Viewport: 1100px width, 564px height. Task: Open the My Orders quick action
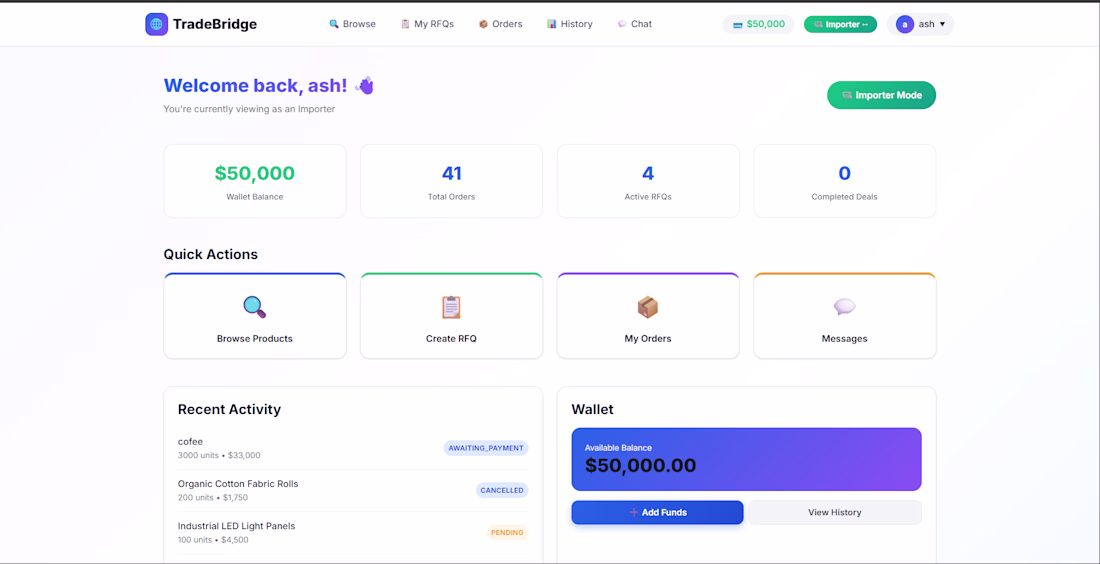click(x=648, y=316)
